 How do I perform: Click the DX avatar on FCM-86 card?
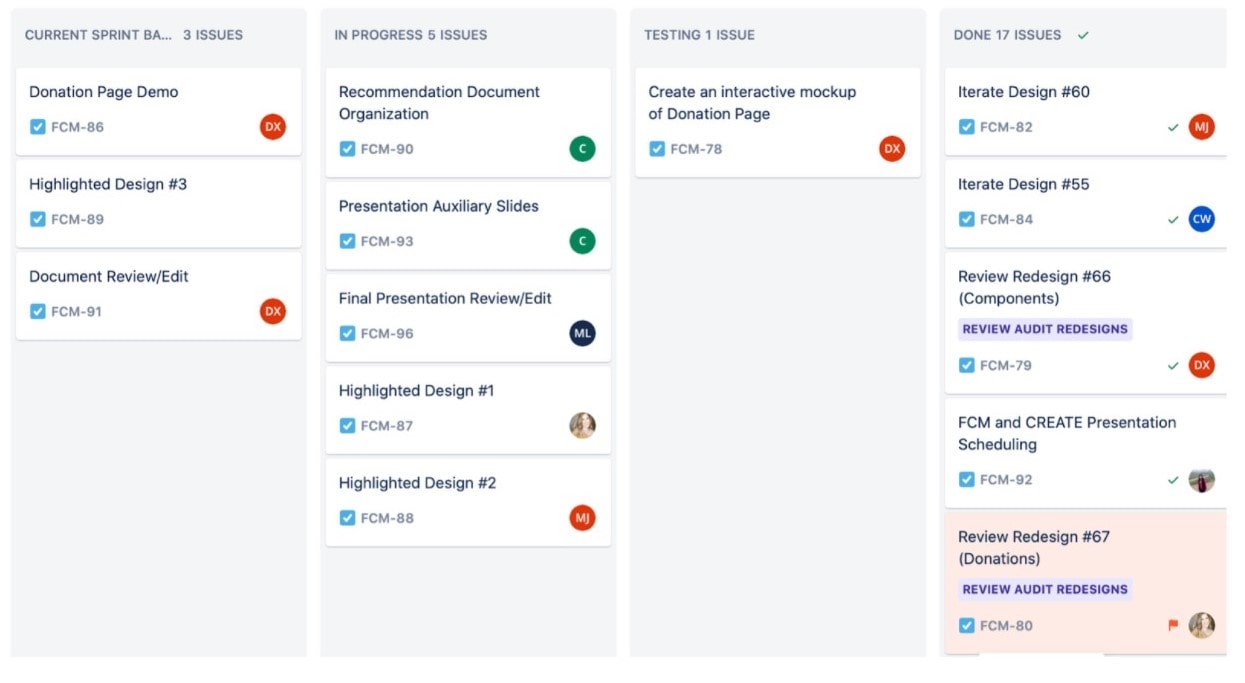[273, 127]
